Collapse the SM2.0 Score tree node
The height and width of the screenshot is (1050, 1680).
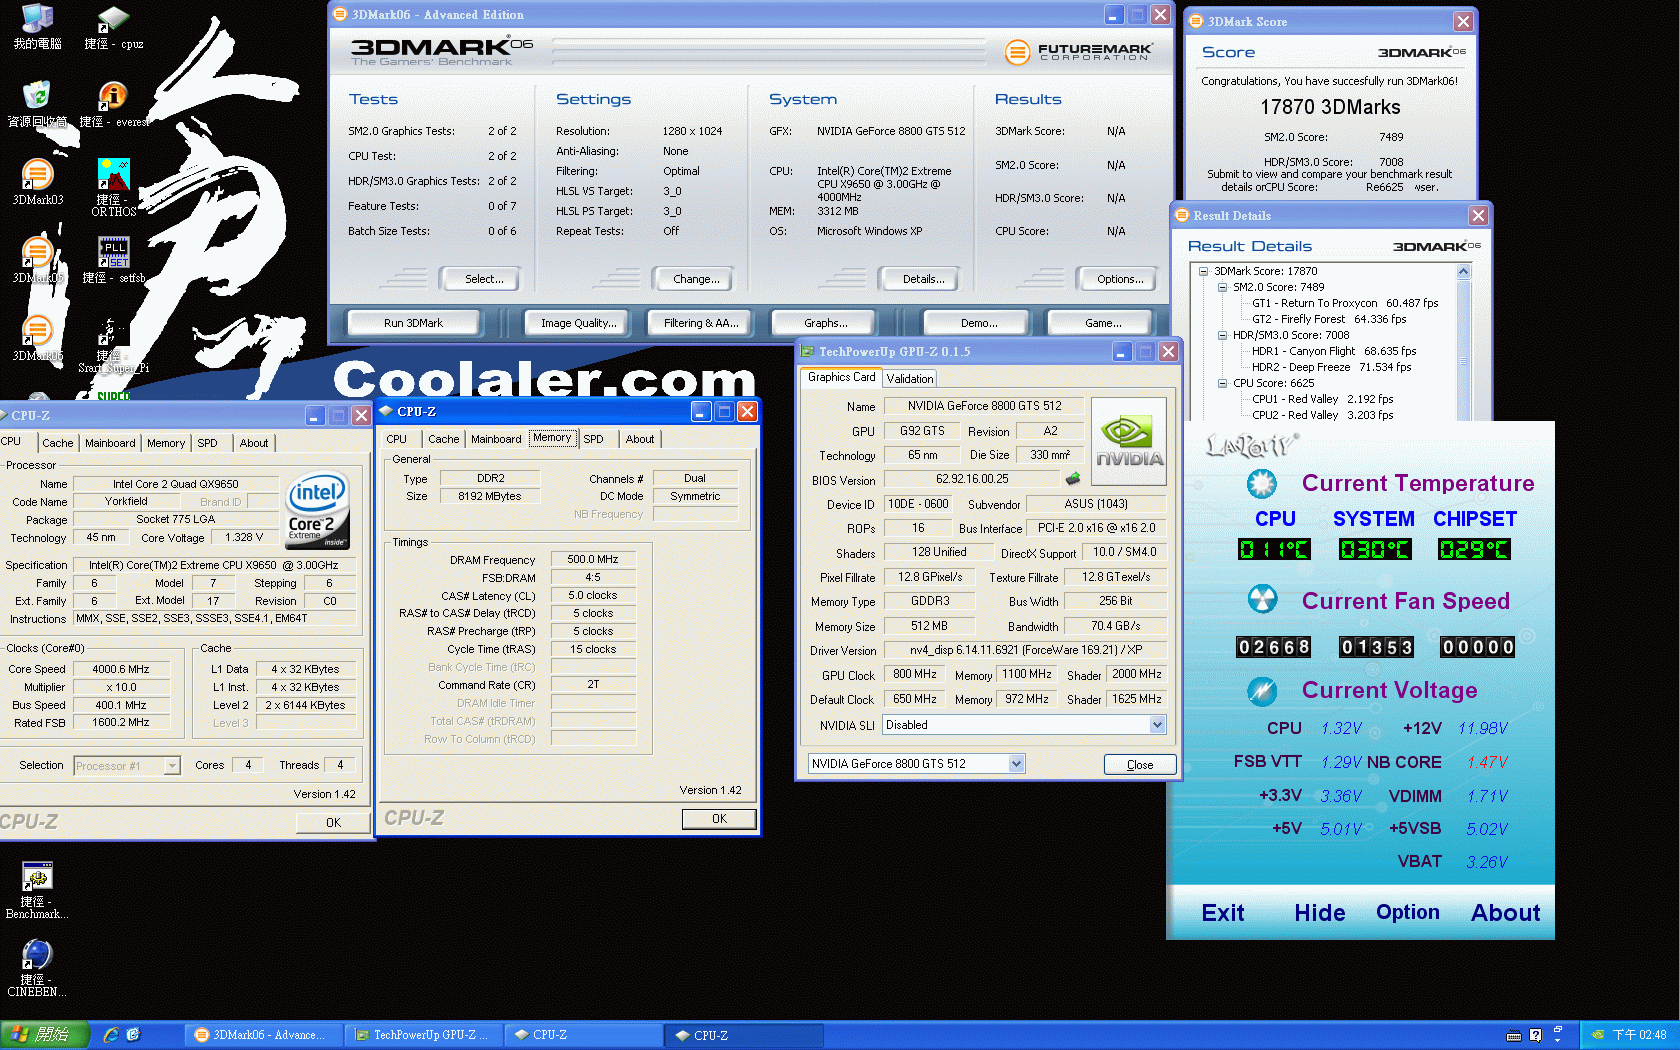[x=1222, y=287]
